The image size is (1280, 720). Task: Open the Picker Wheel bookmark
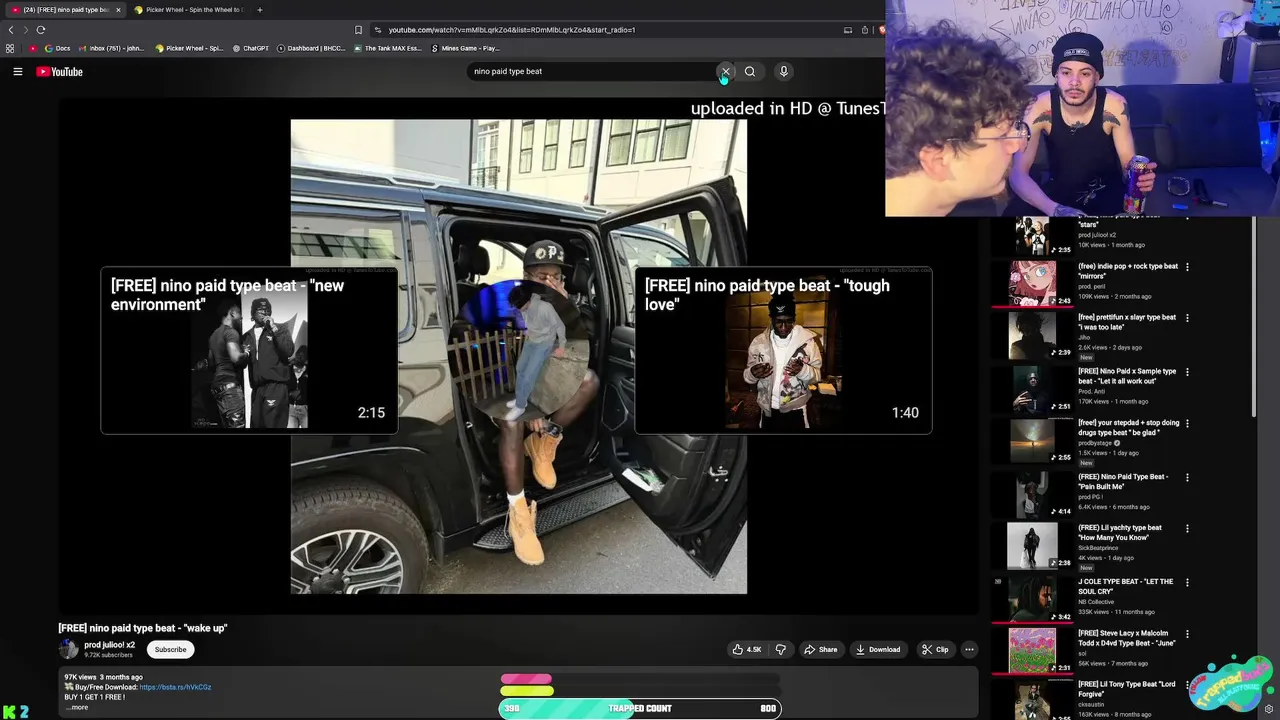[x=190, y=48]
